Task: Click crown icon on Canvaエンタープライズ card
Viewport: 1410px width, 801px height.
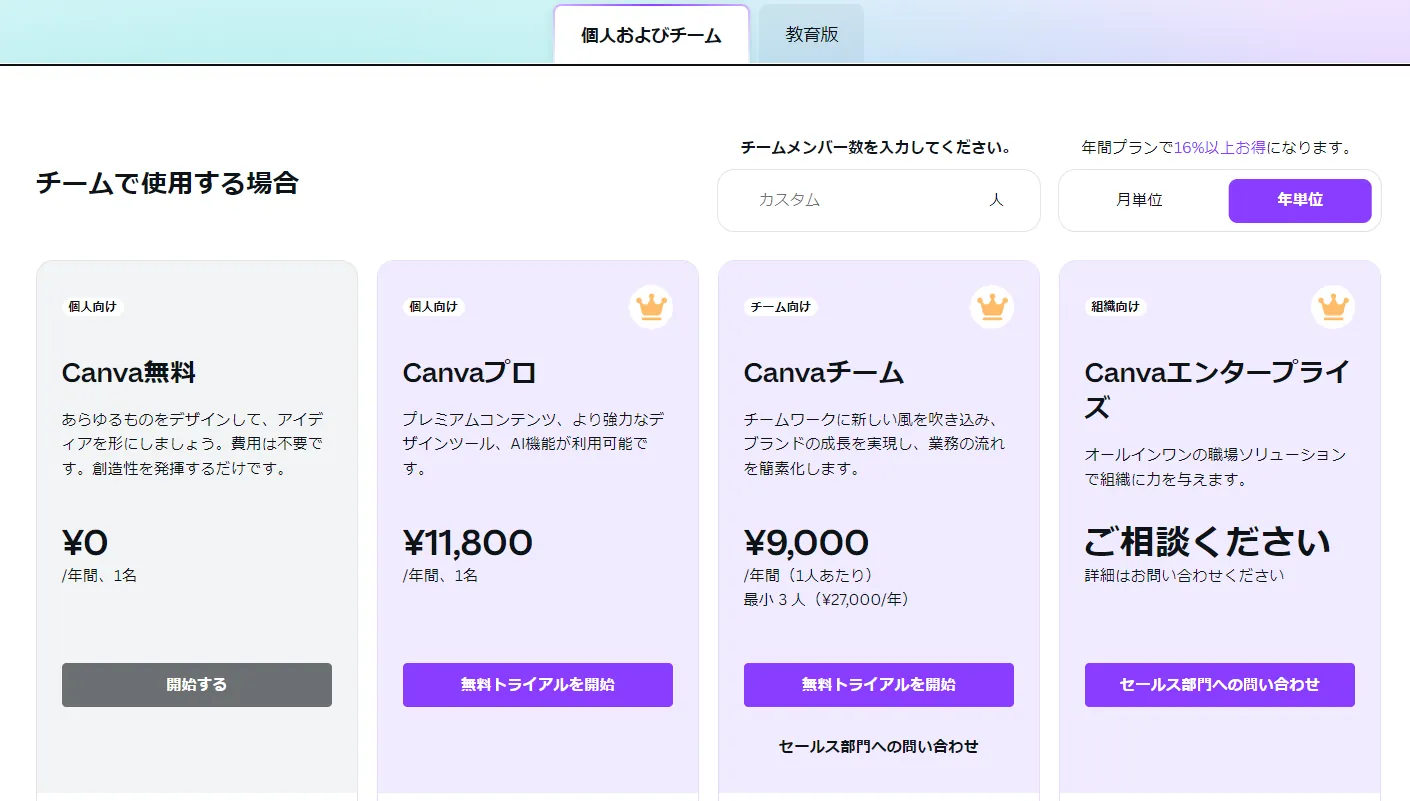Action: (1333, 307)
